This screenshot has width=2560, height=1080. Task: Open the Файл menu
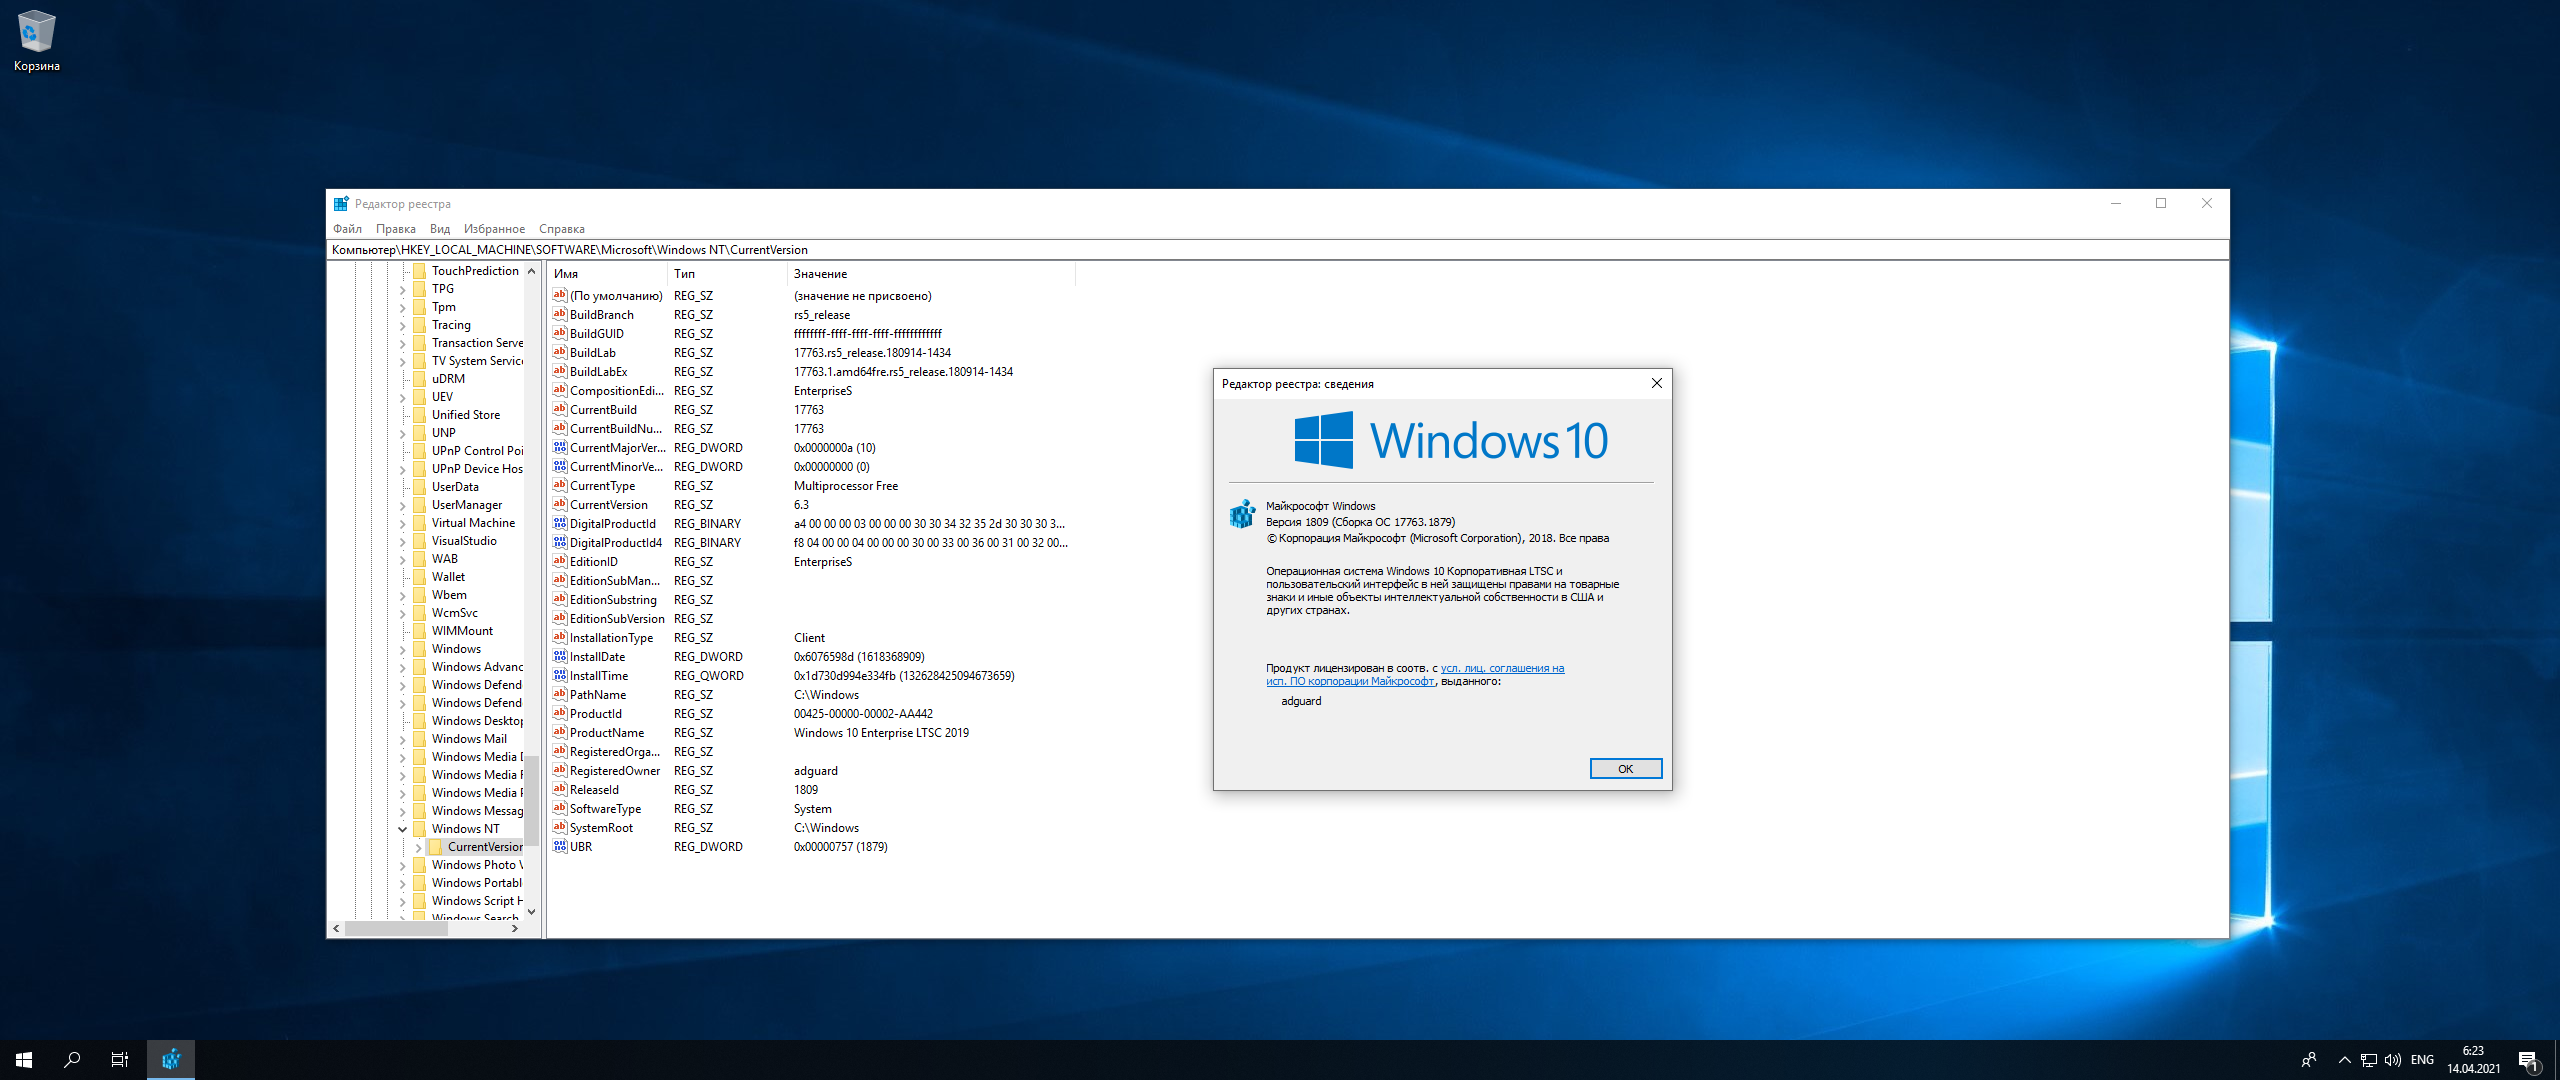[x=348, y=229]
